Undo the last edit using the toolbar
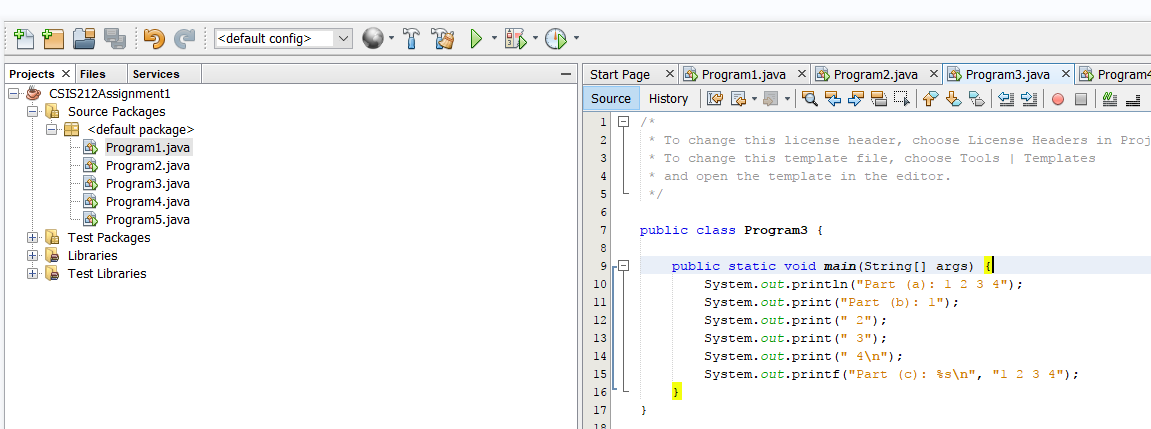The height and width of the screenshot is (429, 1151). pyautogui.click(x=153, y=39)
